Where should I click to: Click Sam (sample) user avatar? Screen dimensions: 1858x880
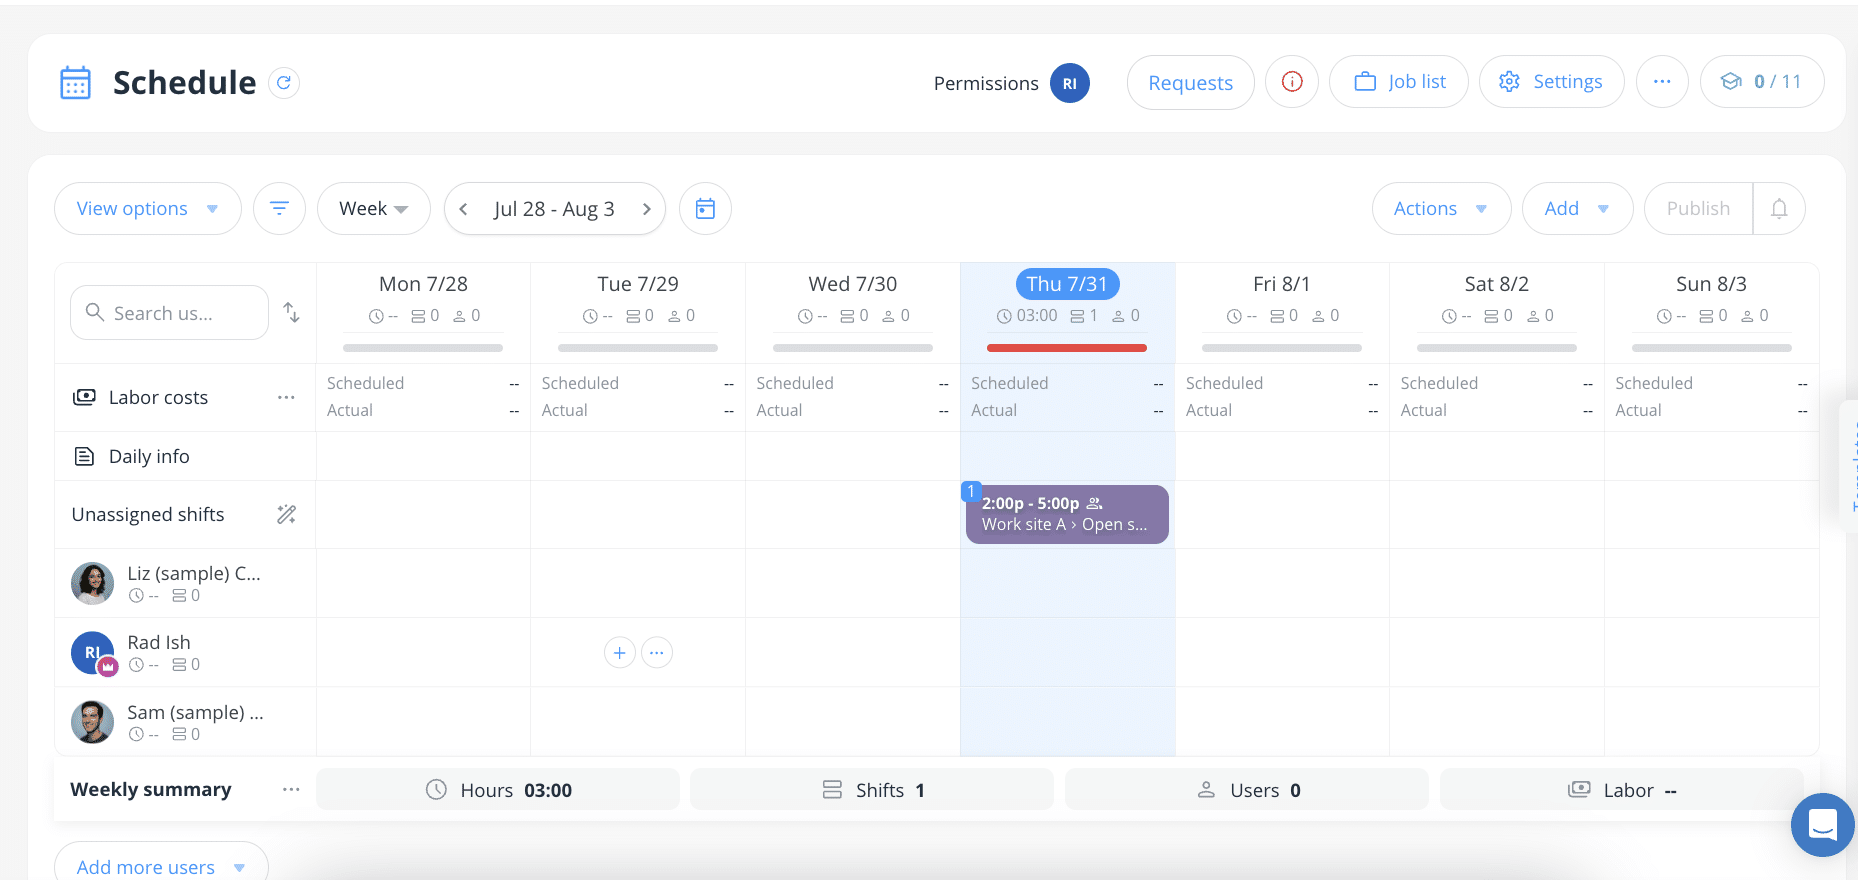[92, 722]
